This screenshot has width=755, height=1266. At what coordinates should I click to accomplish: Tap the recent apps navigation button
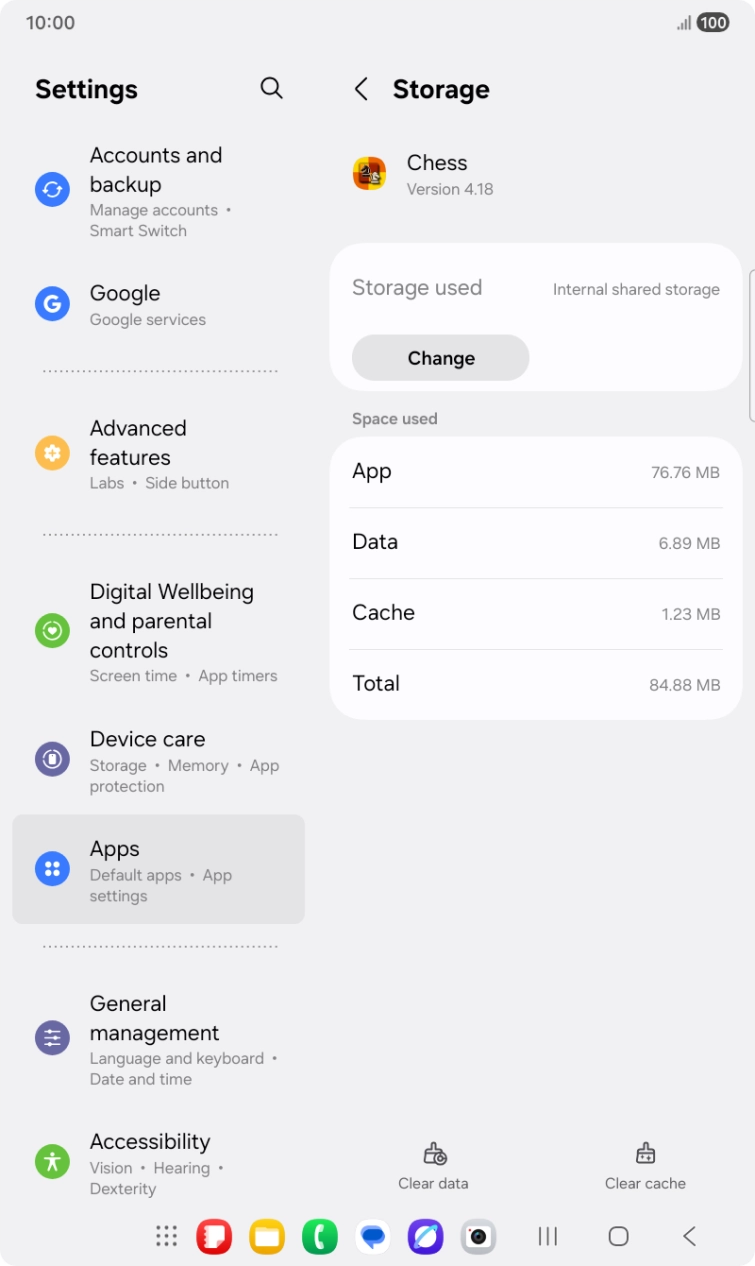(547, 1237)
